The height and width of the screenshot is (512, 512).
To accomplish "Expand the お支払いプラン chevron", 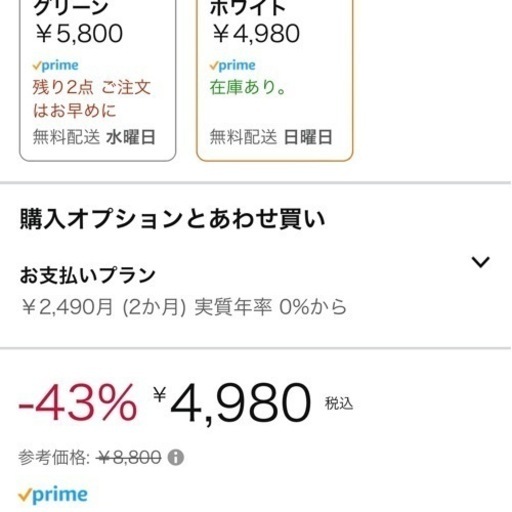I will (x=480, y=262).
